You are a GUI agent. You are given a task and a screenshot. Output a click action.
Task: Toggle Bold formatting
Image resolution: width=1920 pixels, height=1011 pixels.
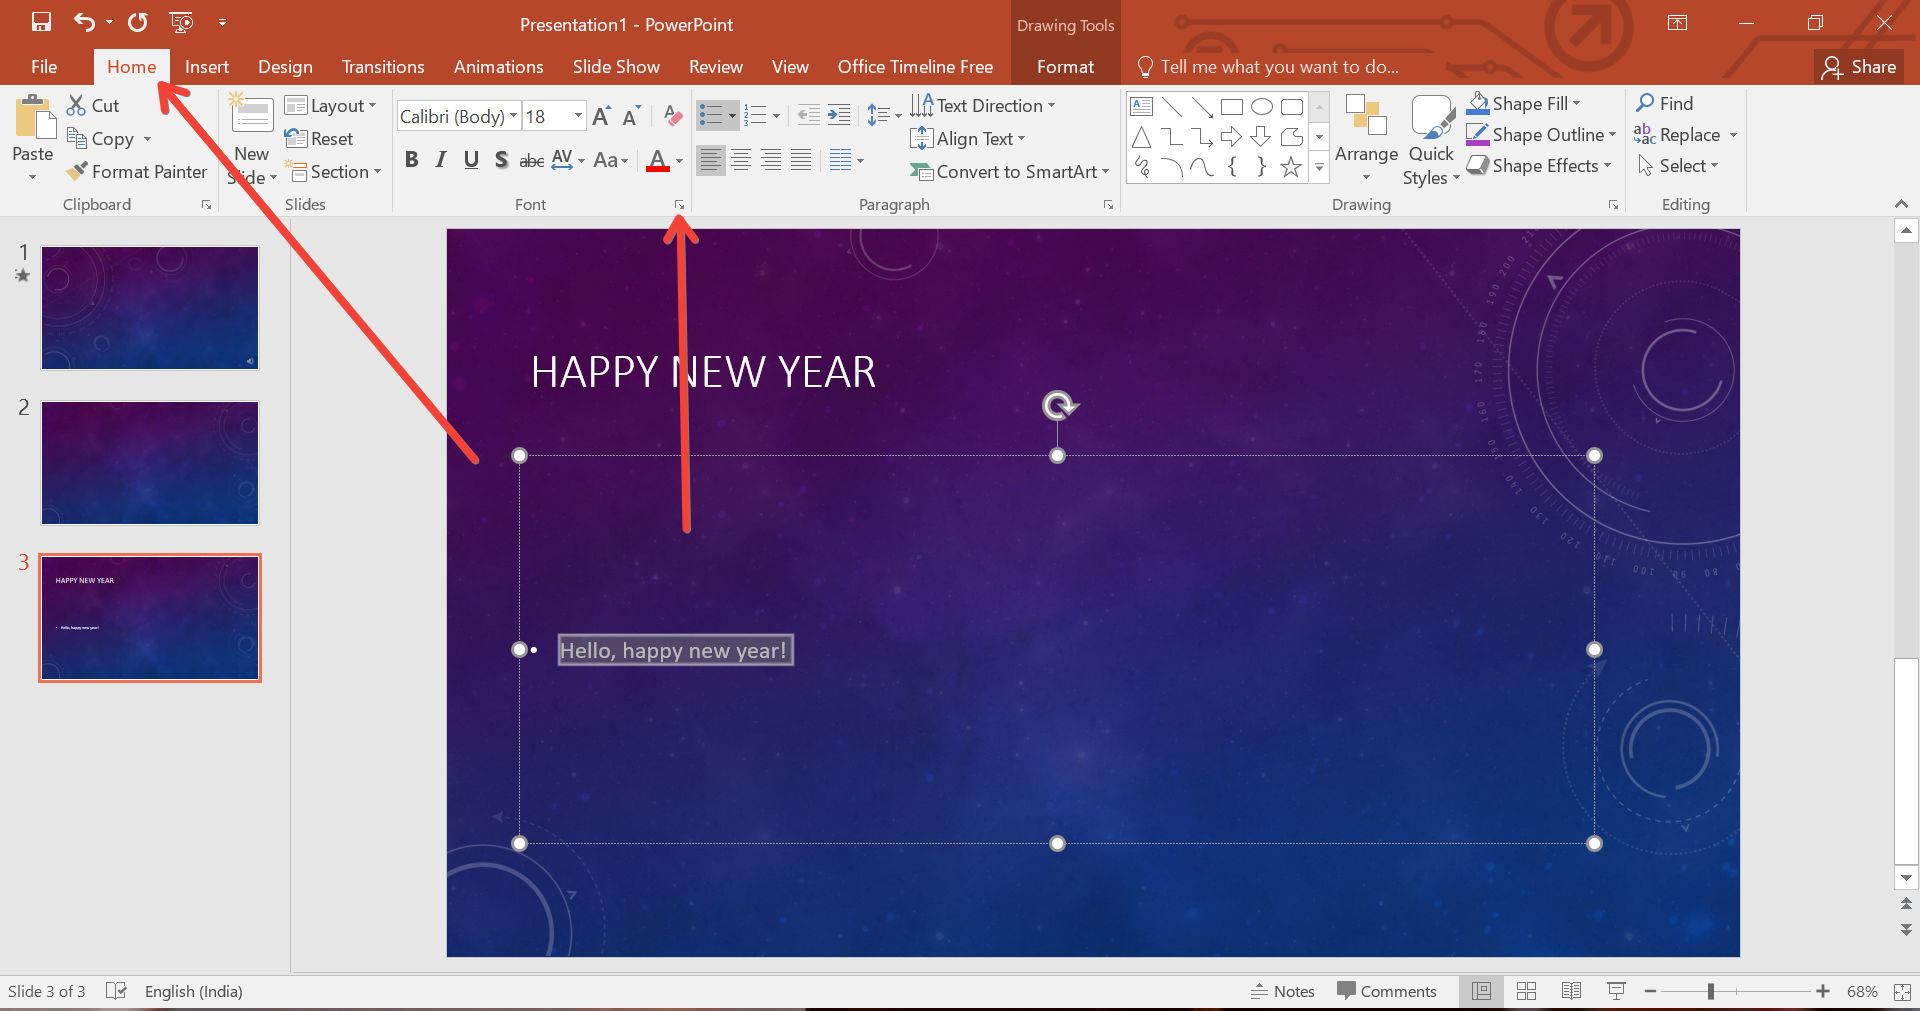[411, 160]
